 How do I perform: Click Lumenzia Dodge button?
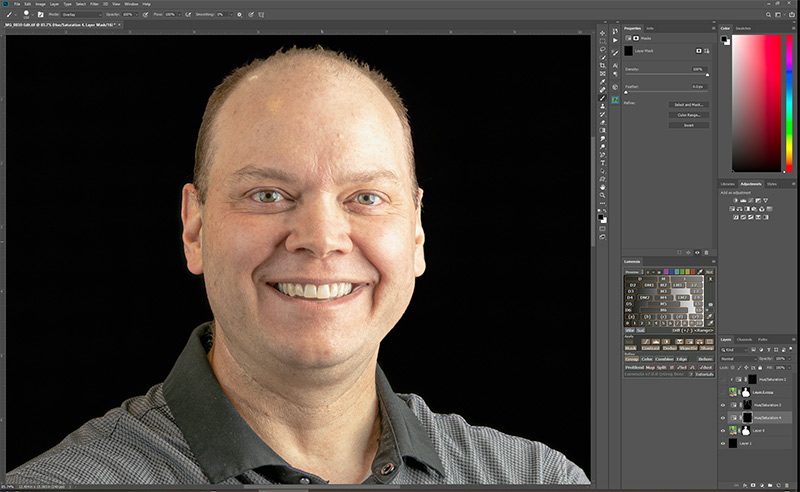coord(669,348)
